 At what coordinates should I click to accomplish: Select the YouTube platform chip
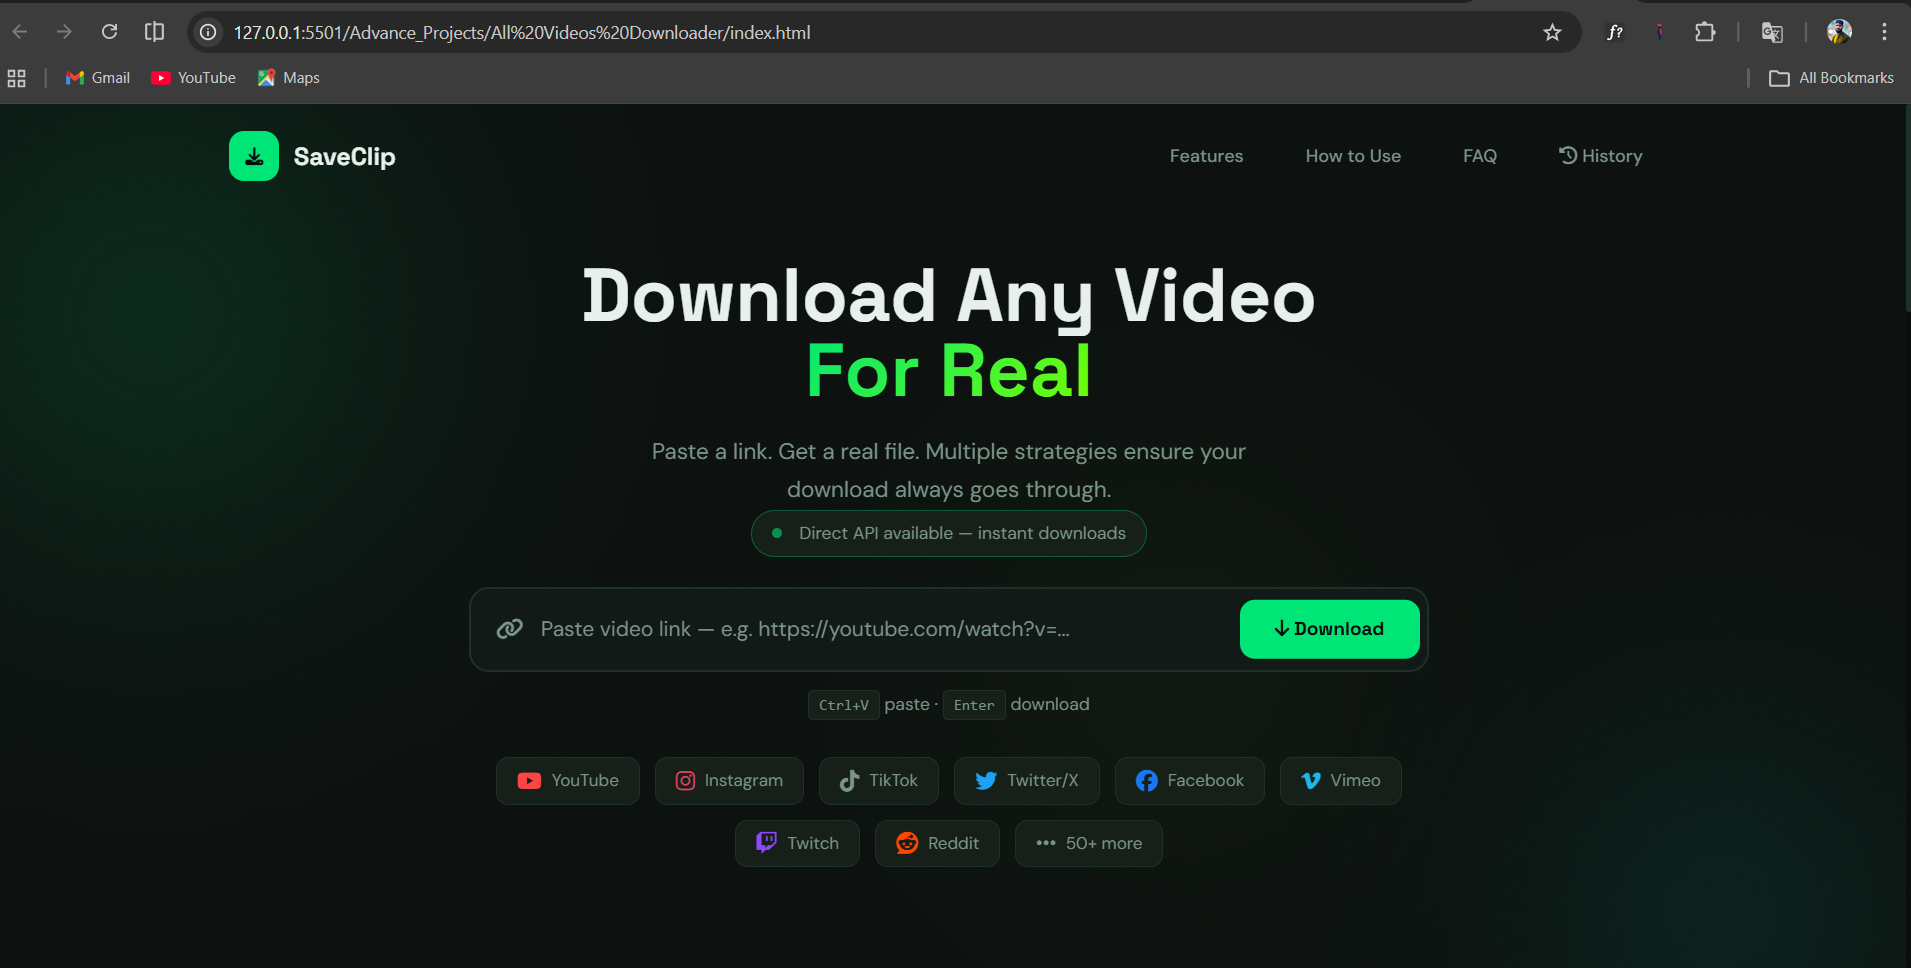pos(568,781)
